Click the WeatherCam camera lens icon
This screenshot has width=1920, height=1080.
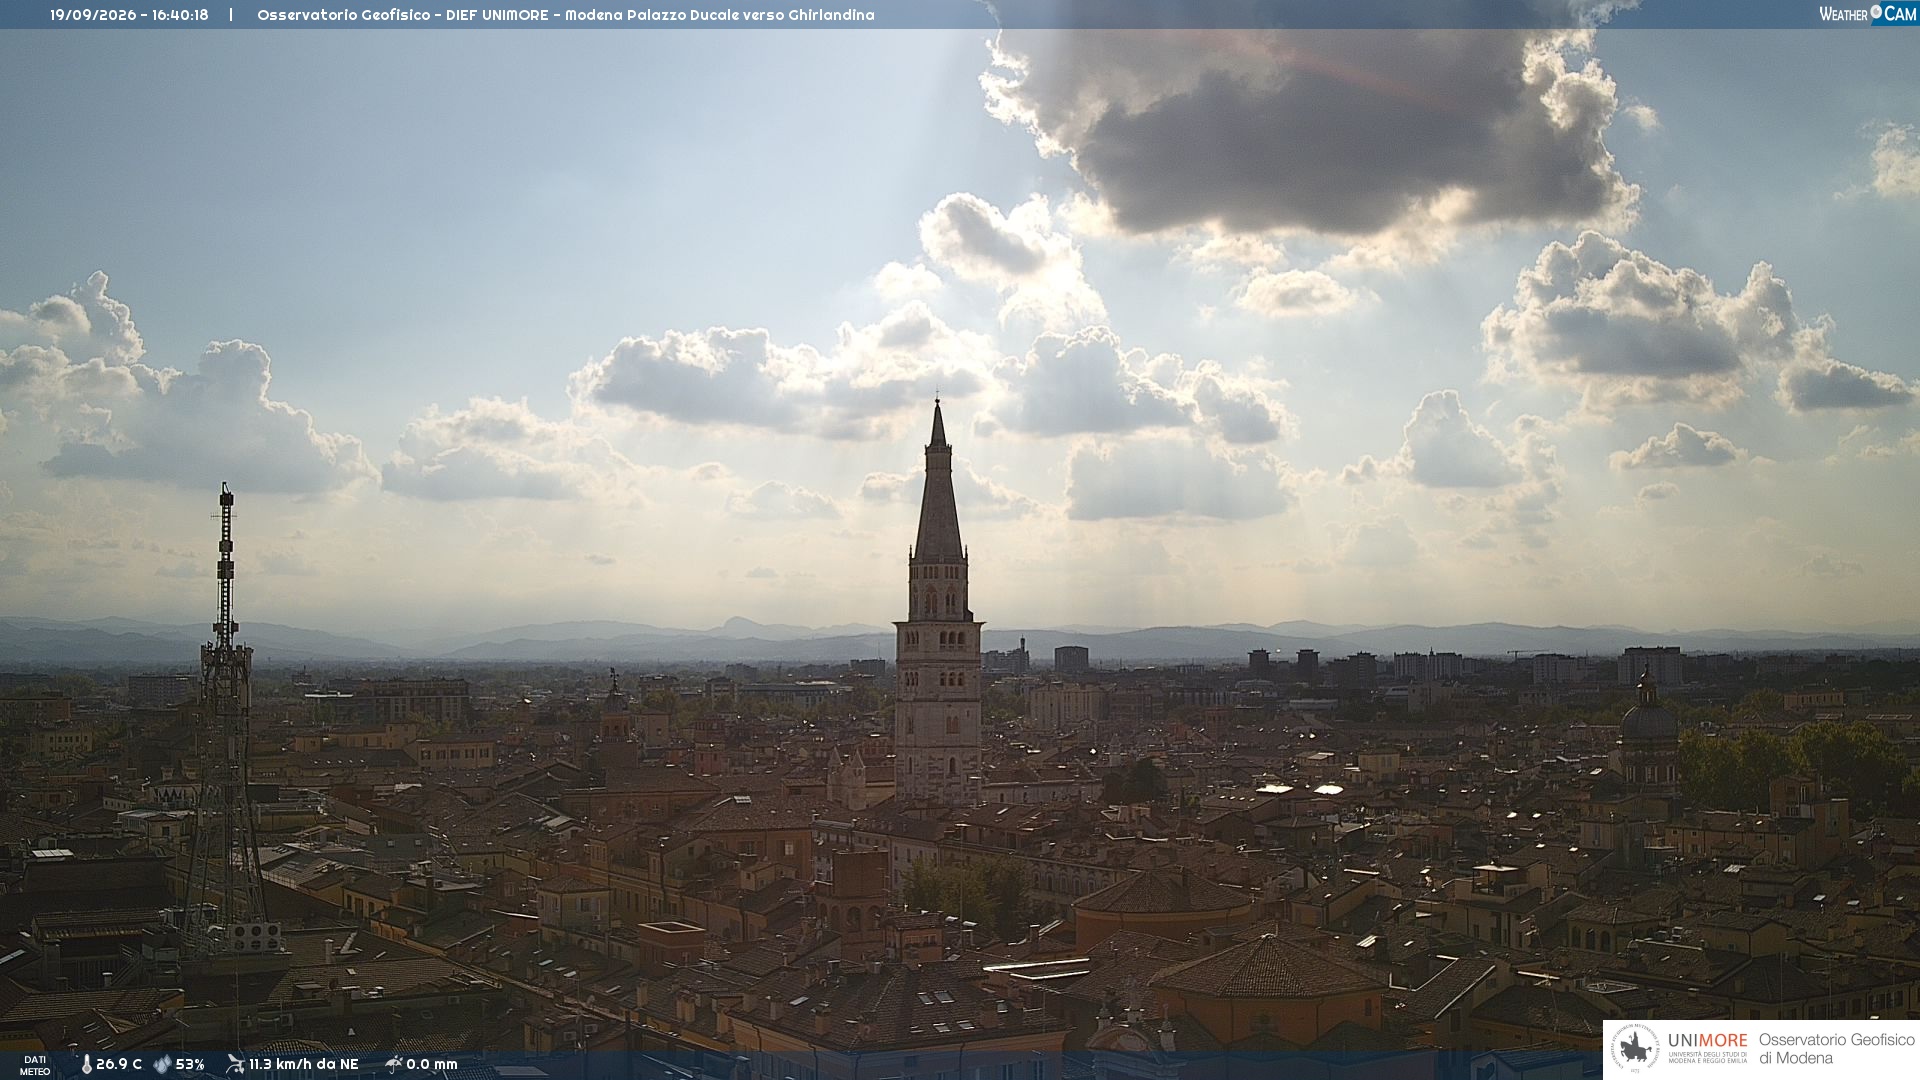(x=1876, y=12)
